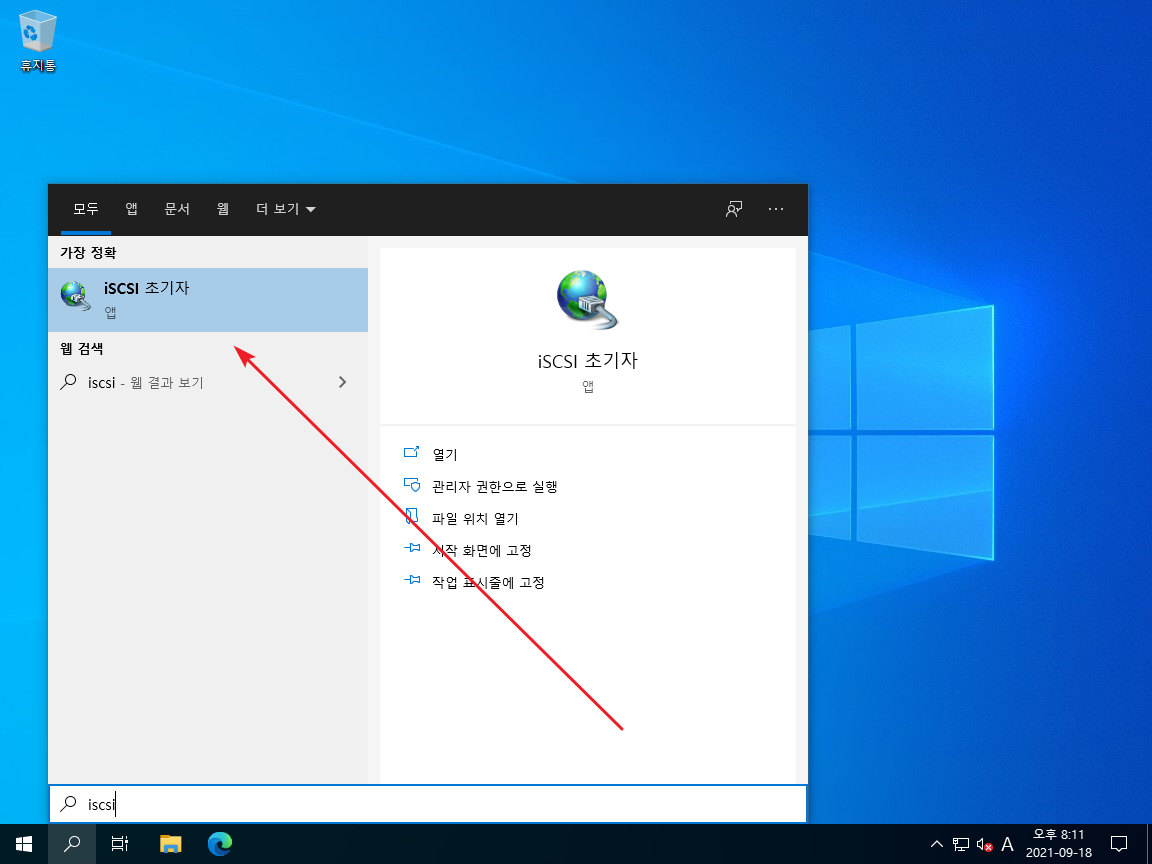The width and height of the screenshot is (1152, 864).
Task: Switch input mode via the 'A' IME indicator
Action: pyautogui.click(x=1007, y=844)
